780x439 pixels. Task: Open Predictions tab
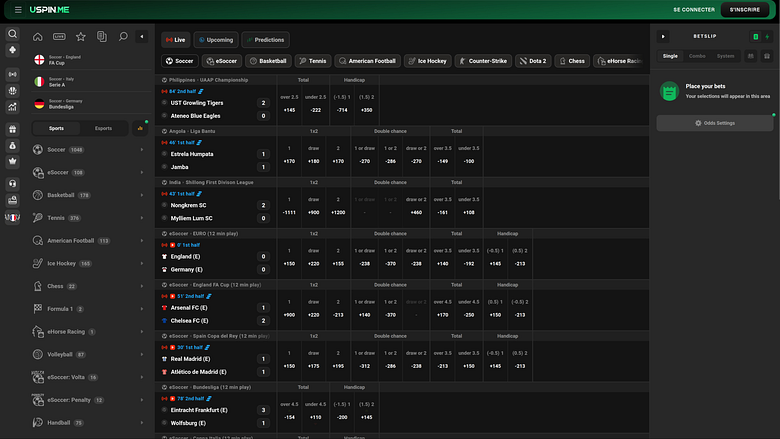[x=266, y=40]
